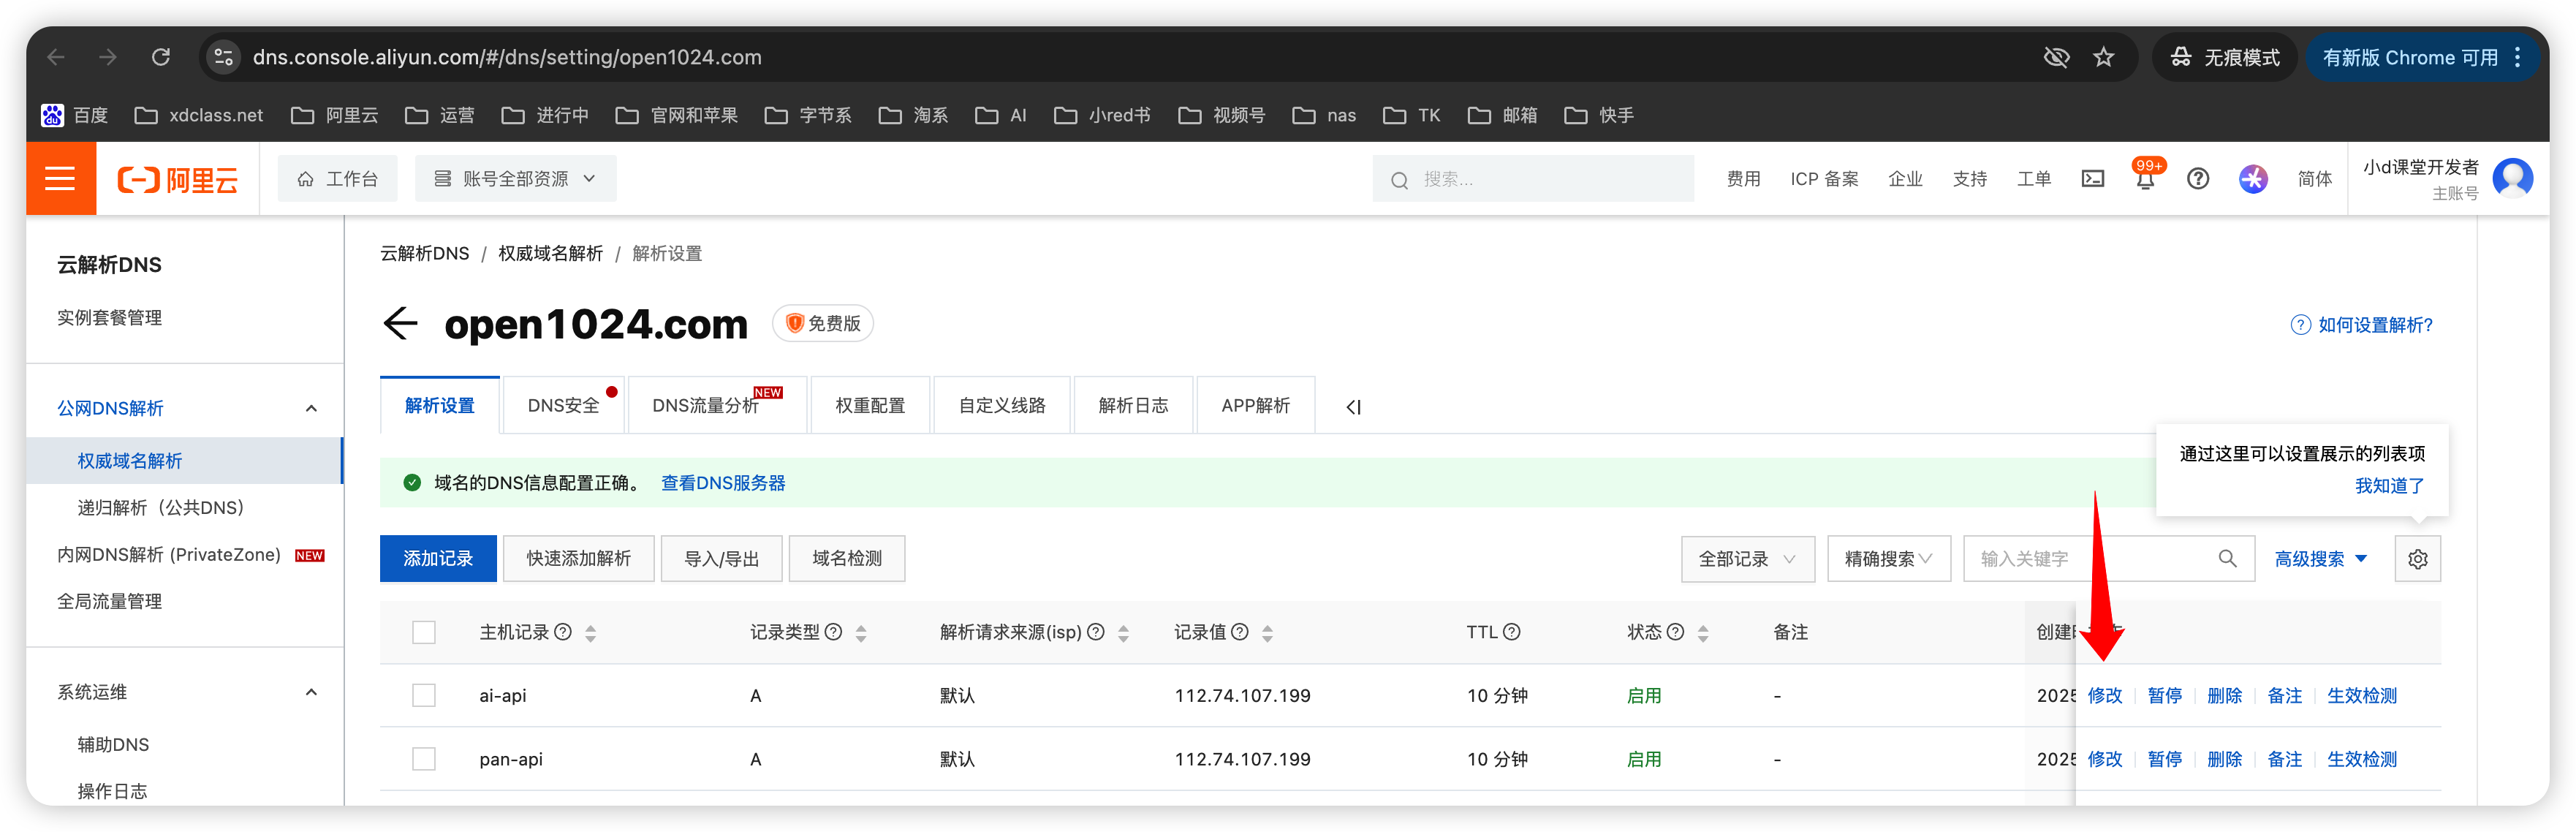Open the 精确搜索 dropdown
Image resolution: width=2576 pixels, height=832 pixels.
(x=1888, y=559)
